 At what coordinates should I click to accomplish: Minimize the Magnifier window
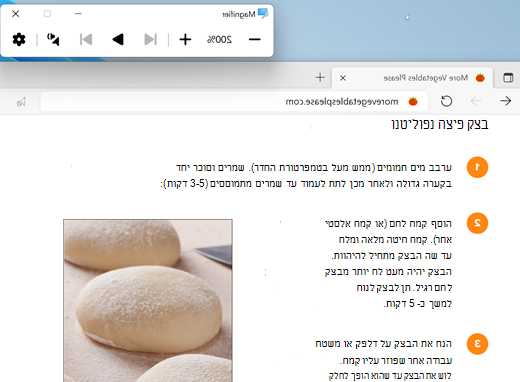[78, 14]
